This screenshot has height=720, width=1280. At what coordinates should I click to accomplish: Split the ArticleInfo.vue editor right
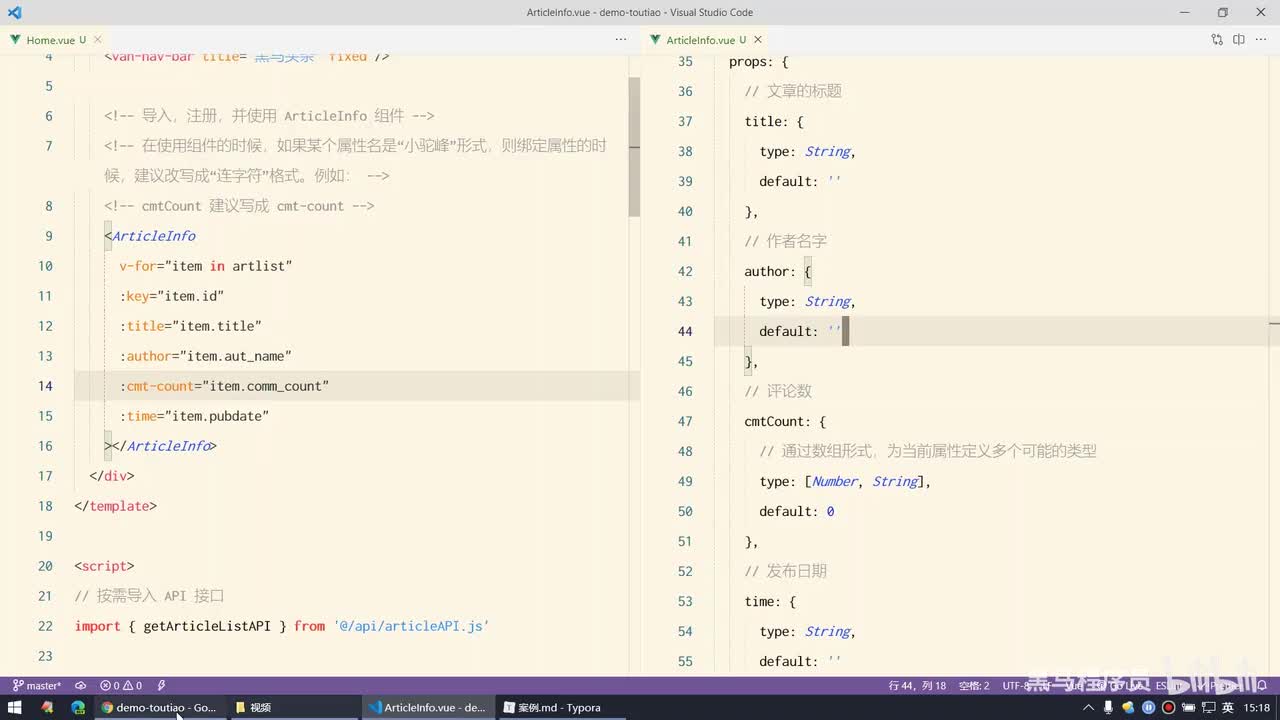(x=1239, y=40)
